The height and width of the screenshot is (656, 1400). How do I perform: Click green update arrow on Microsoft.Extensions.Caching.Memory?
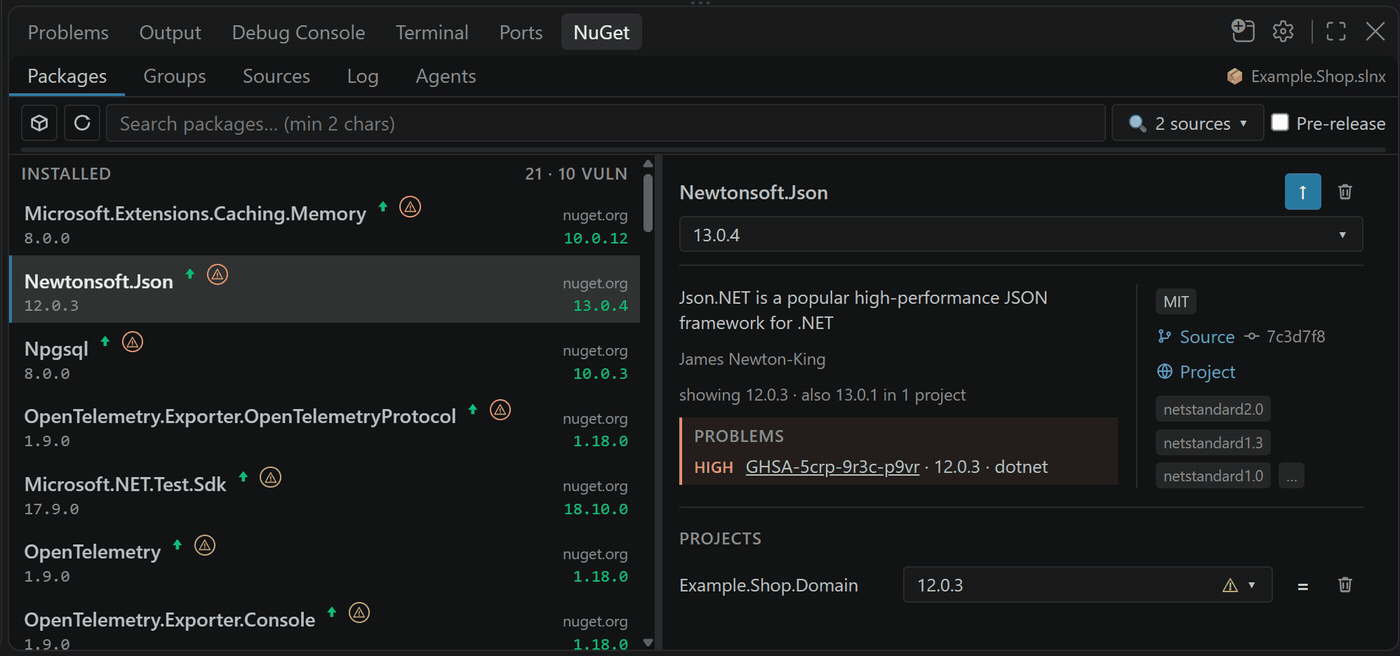click(x=382, y=207)
